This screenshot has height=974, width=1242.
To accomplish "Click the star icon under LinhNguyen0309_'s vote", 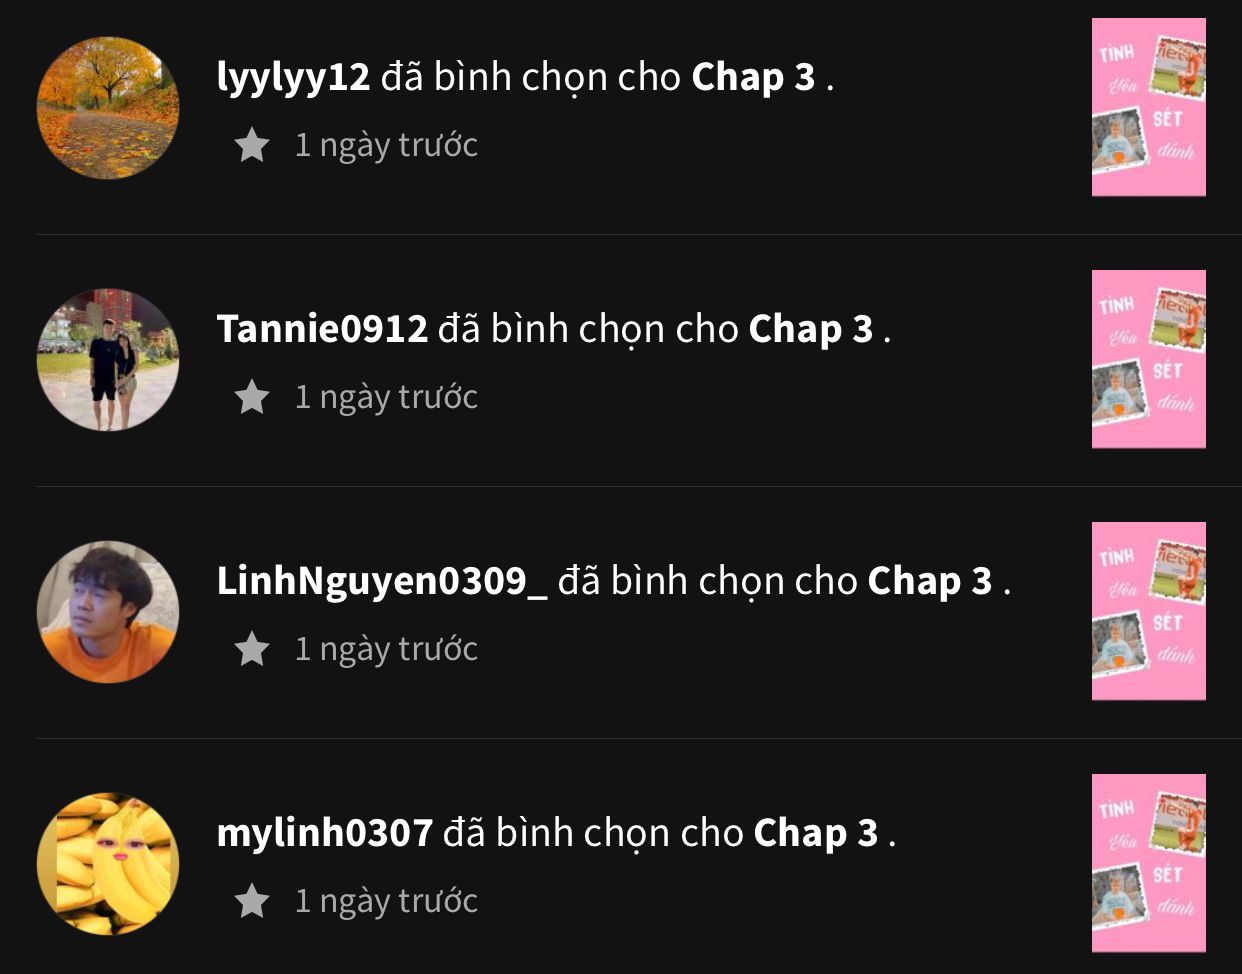I will (252, 649).
